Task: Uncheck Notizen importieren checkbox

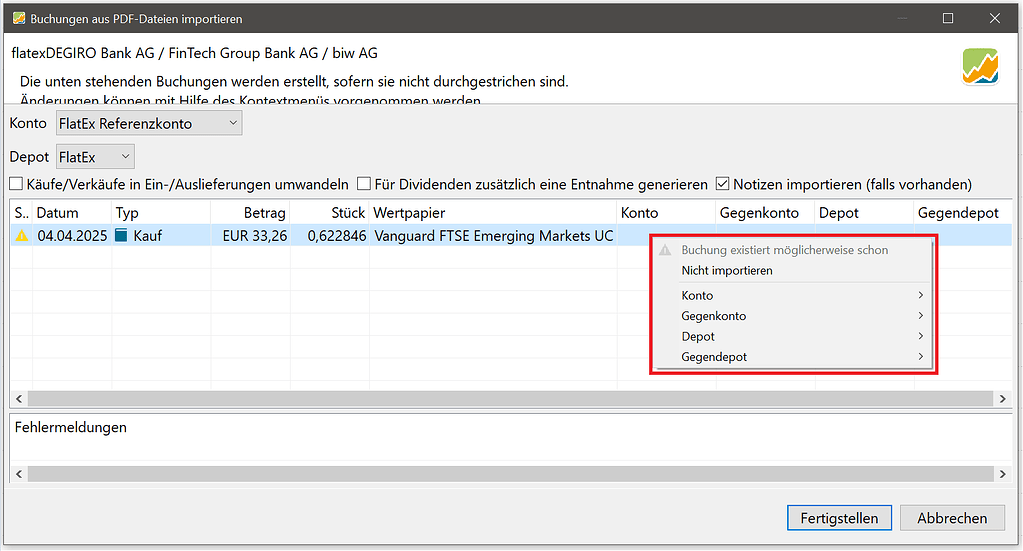Action: pos(722,185)
